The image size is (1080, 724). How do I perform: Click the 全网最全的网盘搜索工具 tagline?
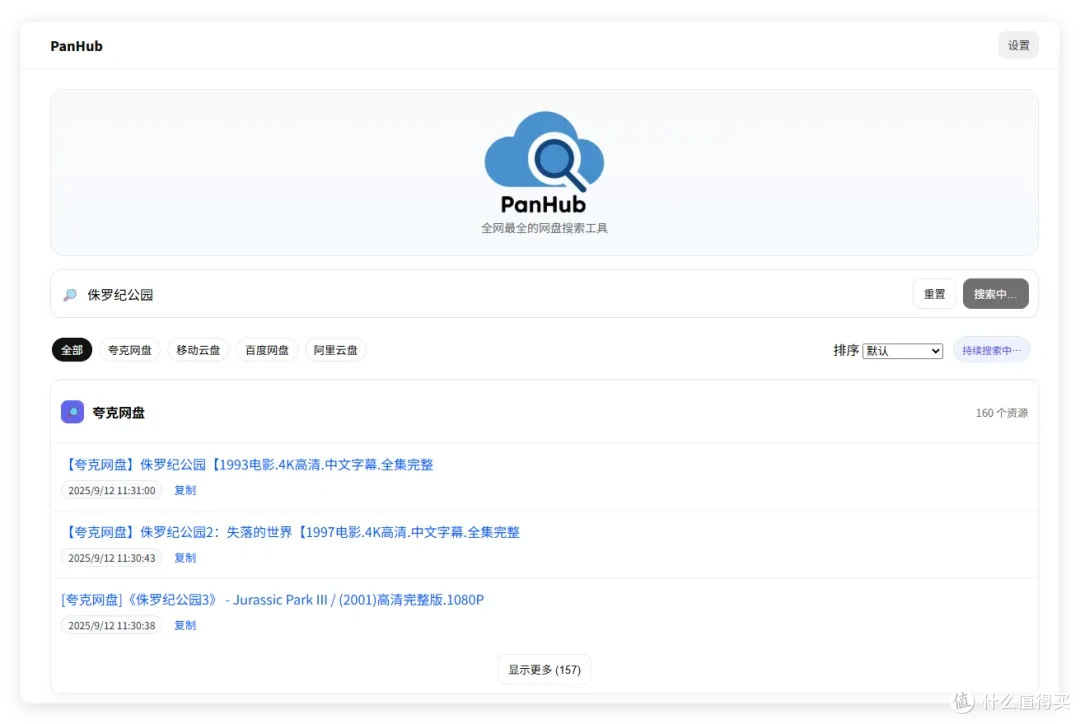pyautogui.click(x=544, y=228)
